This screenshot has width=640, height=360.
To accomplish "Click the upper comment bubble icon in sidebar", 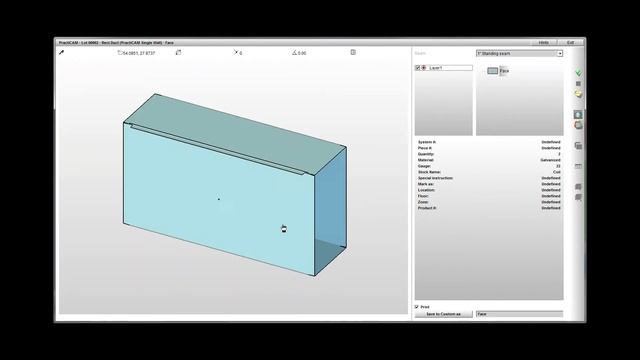I will (578, 187).
